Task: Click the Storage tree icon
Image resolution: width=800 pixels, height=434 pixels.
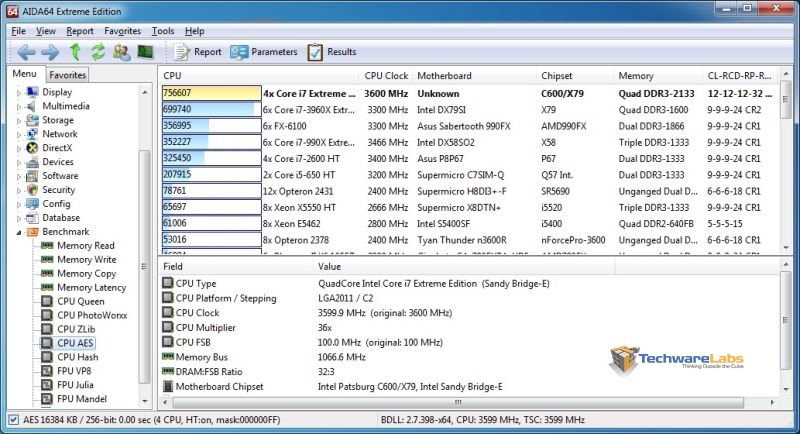Action: (x=32, y=120)
